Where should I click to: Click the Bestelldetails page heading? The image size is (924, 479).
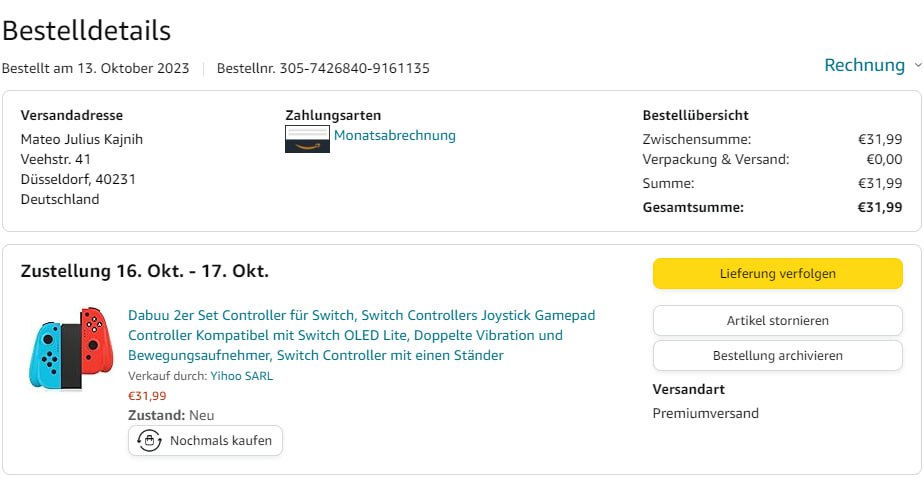coord(86,31)
